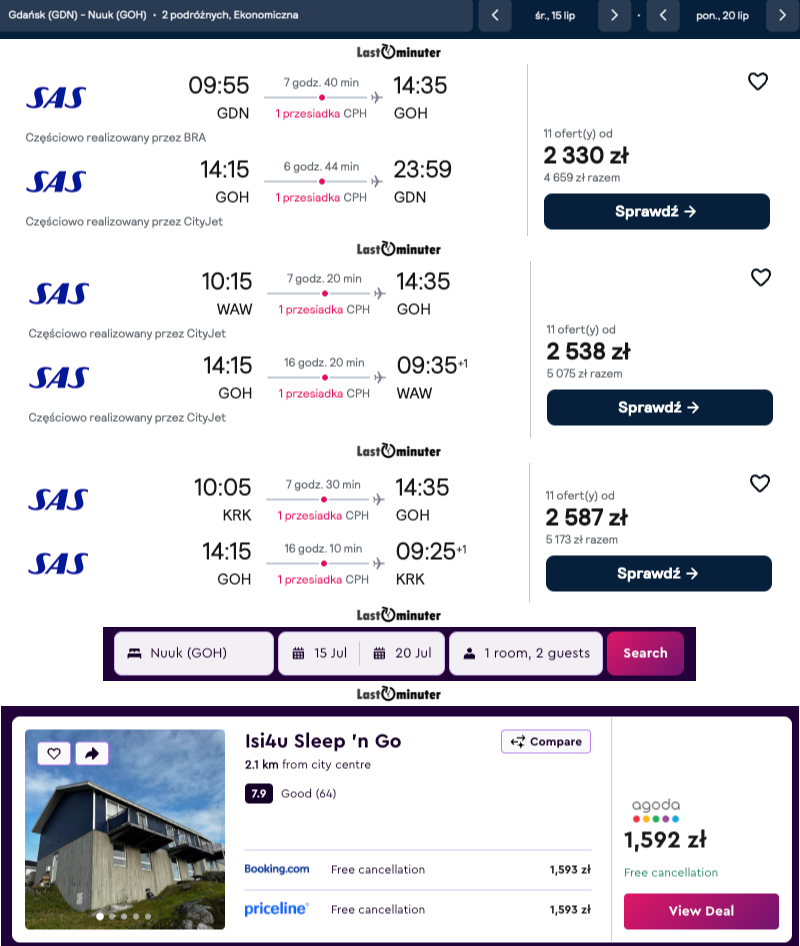Screen dimensions: 800x946
Task: Go to previous return date before pon., 20 lip
Action: coord(663,15)
